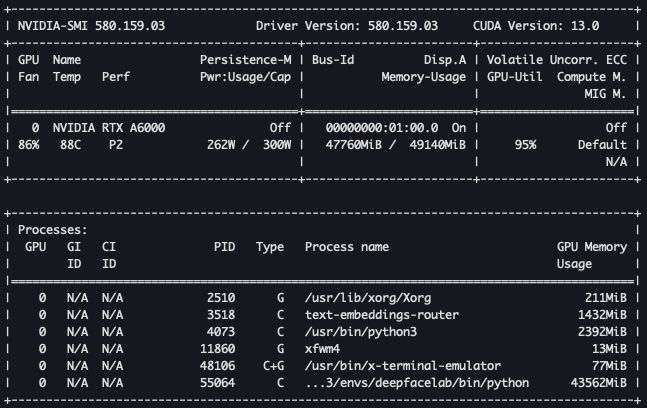647x408 pixels.
Task: Select the Memory-Usage header text
Action: pos(424,77)
